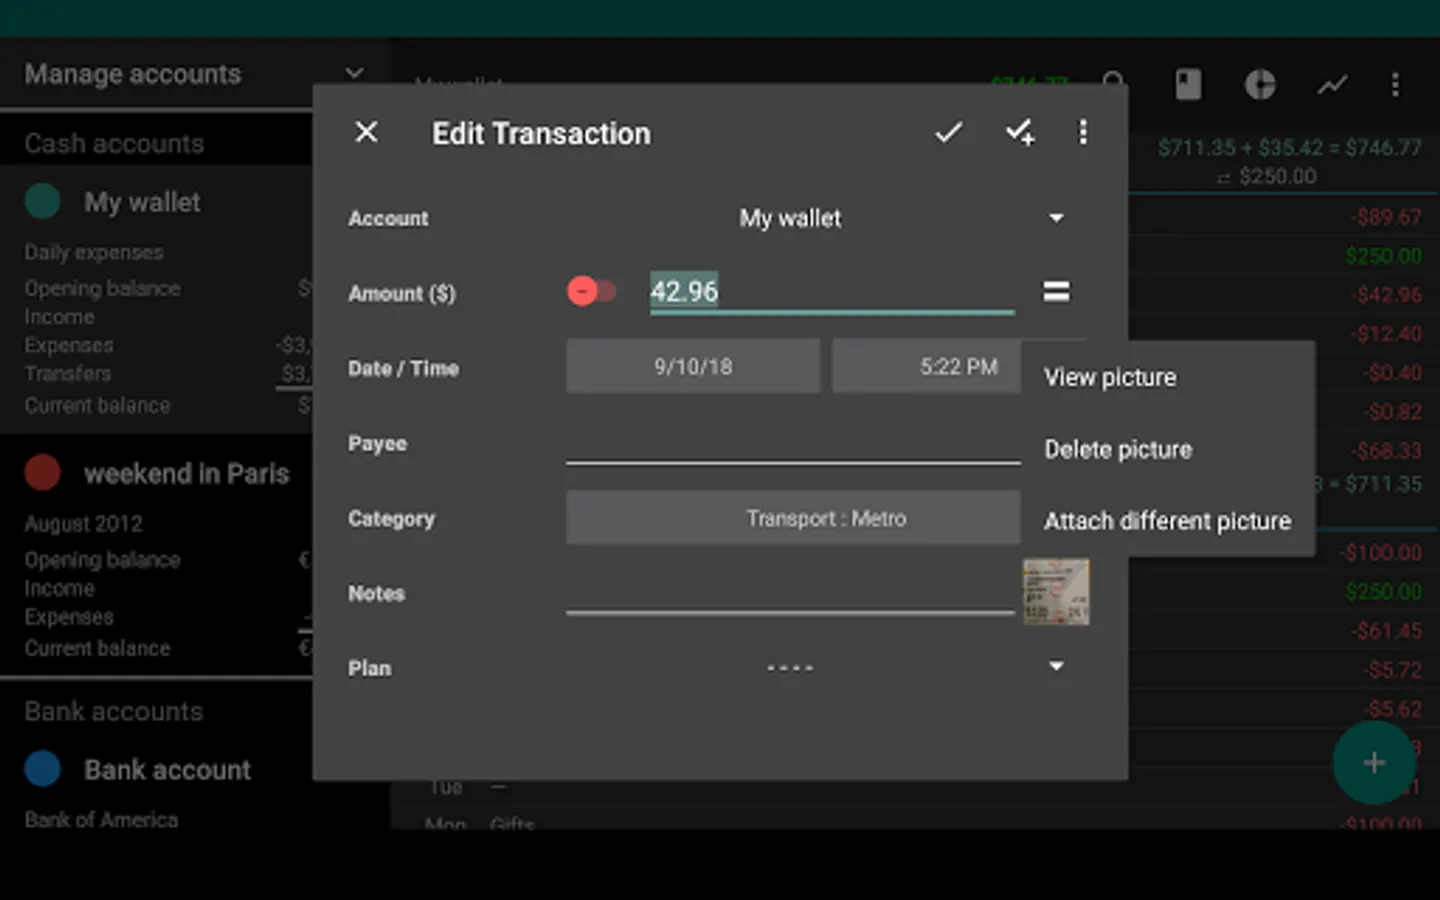Open the 9/10/18 date picker button

693,366
